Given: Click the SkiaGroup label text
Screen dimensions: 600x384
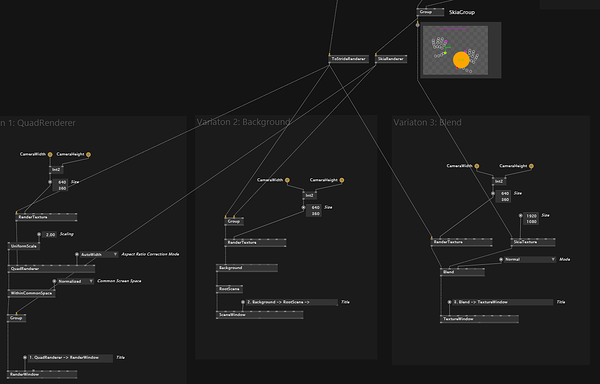Looking at the screenshot, I should pos(462,12).
